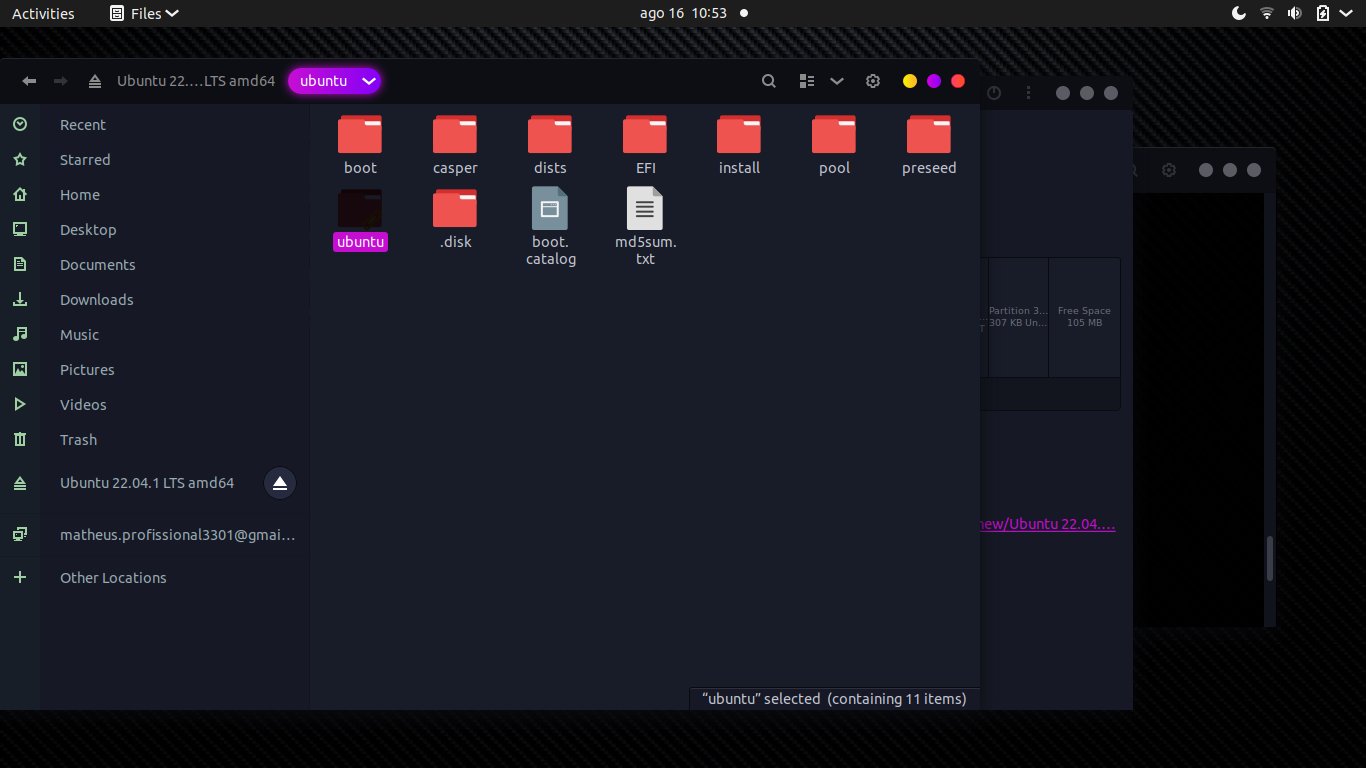Open the Files app menu in top bar
1366x768 pixels.
click(x=144, y=13)
